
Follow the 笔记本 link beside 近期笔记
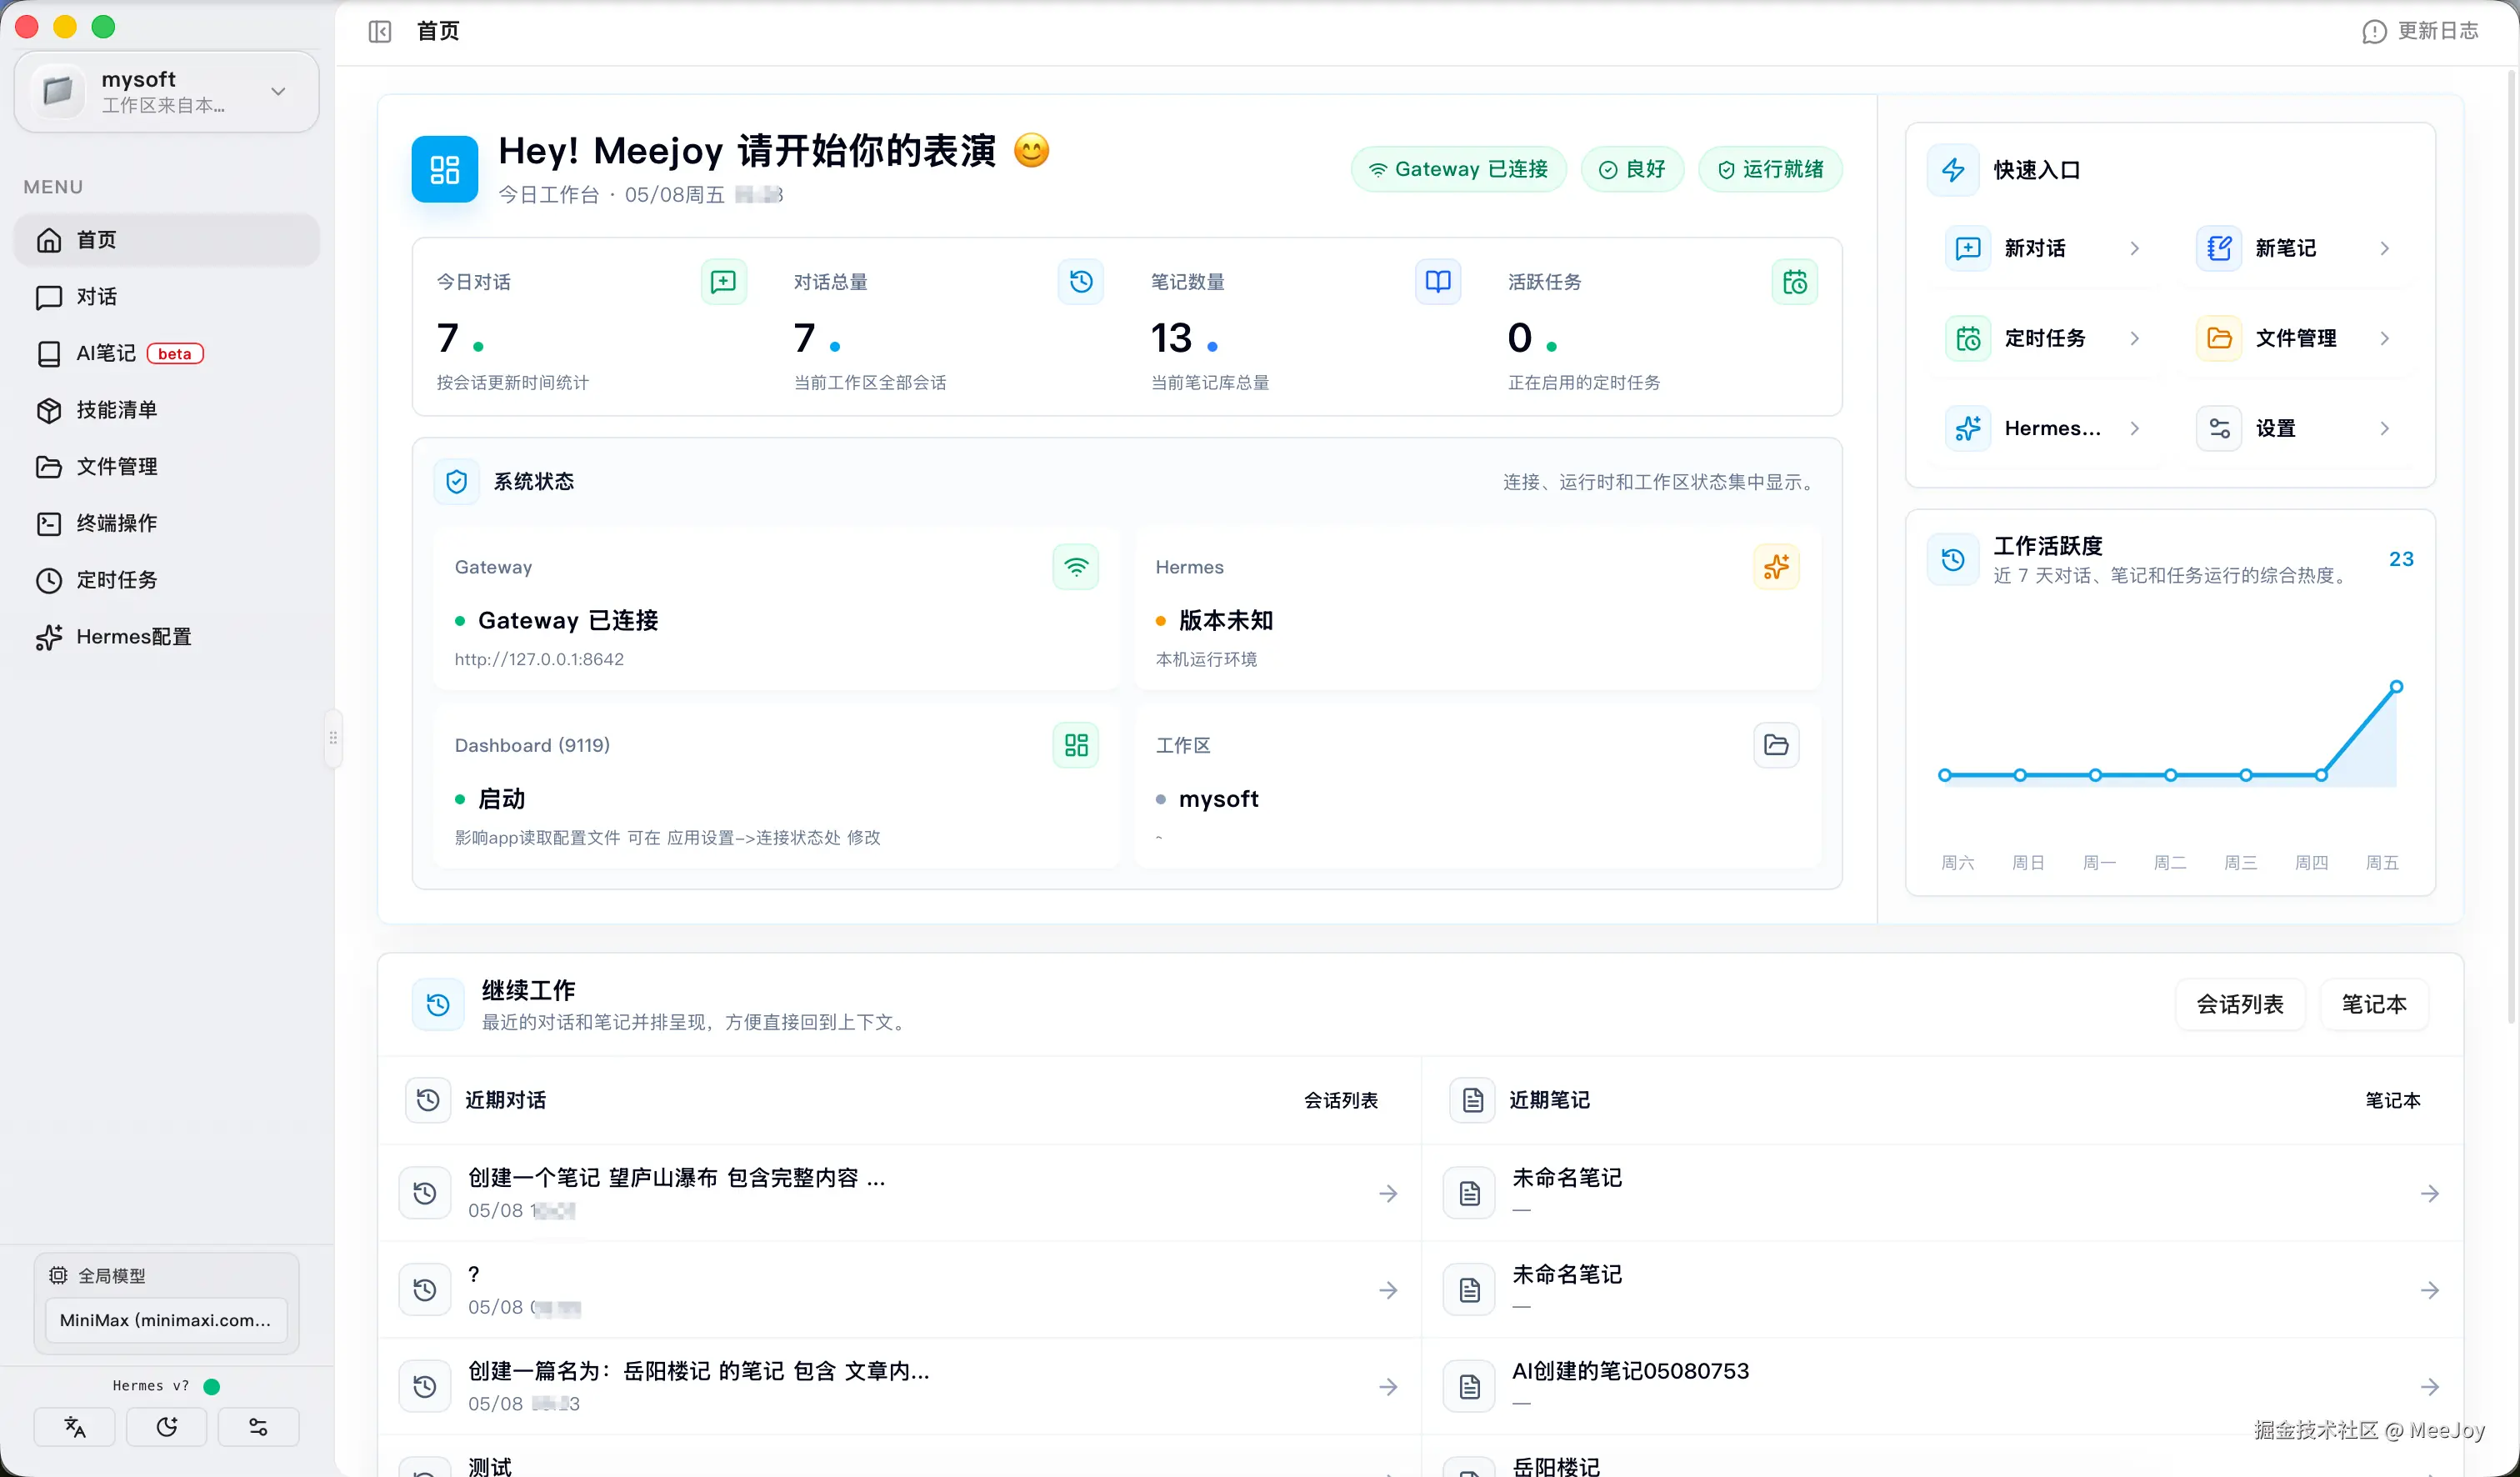click(2393, 1100)
